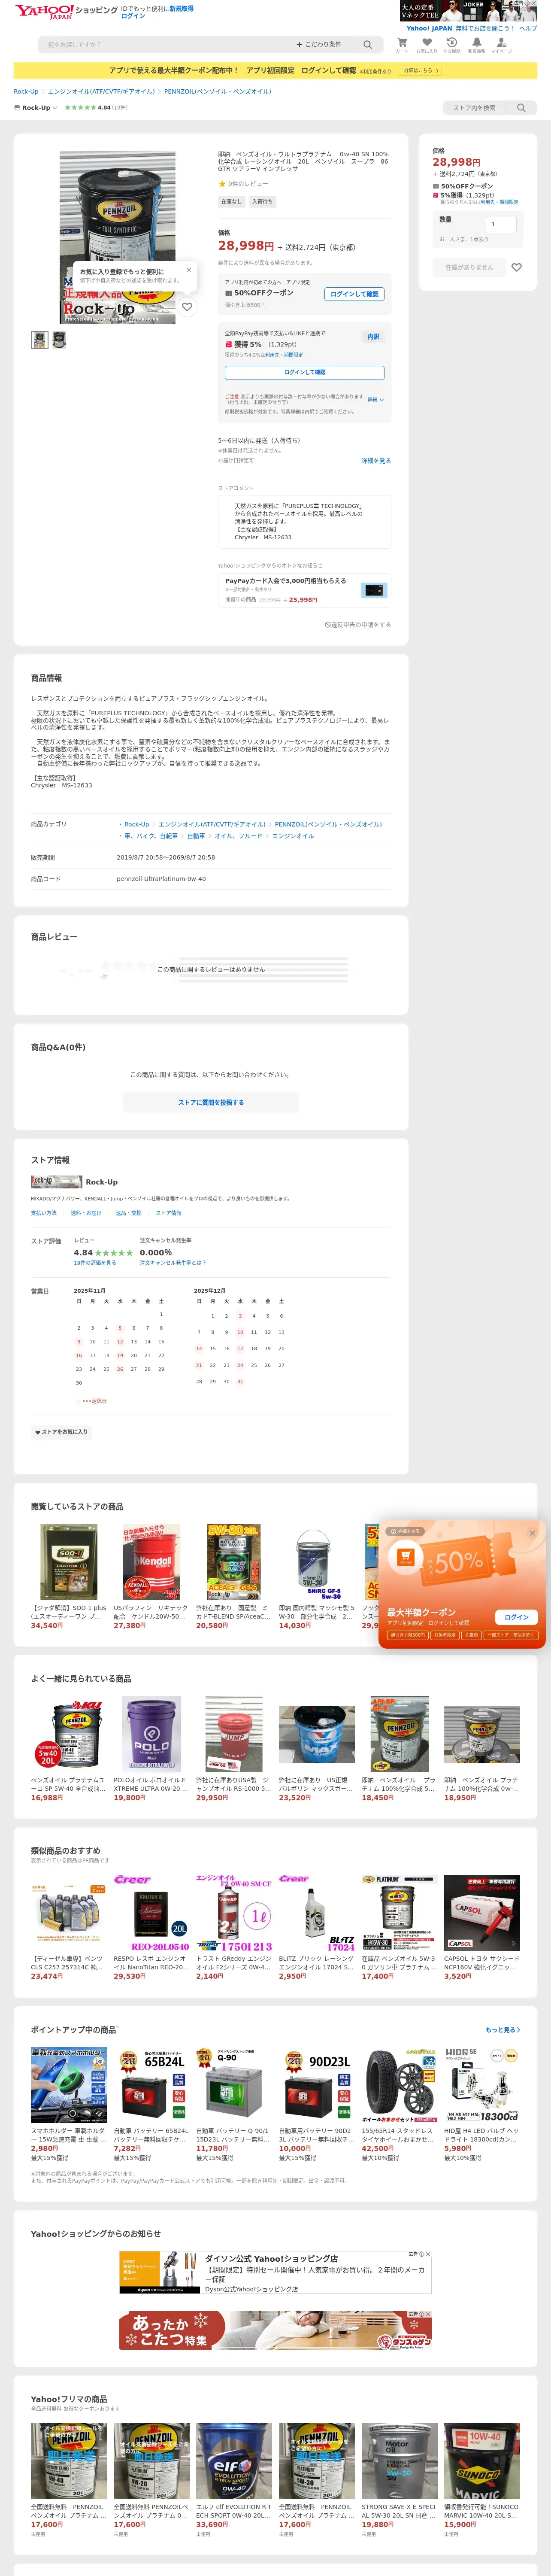Close the 50% coupon popup
The height and width of the screenshot is (2576, 551).
tap(532, 1533)
